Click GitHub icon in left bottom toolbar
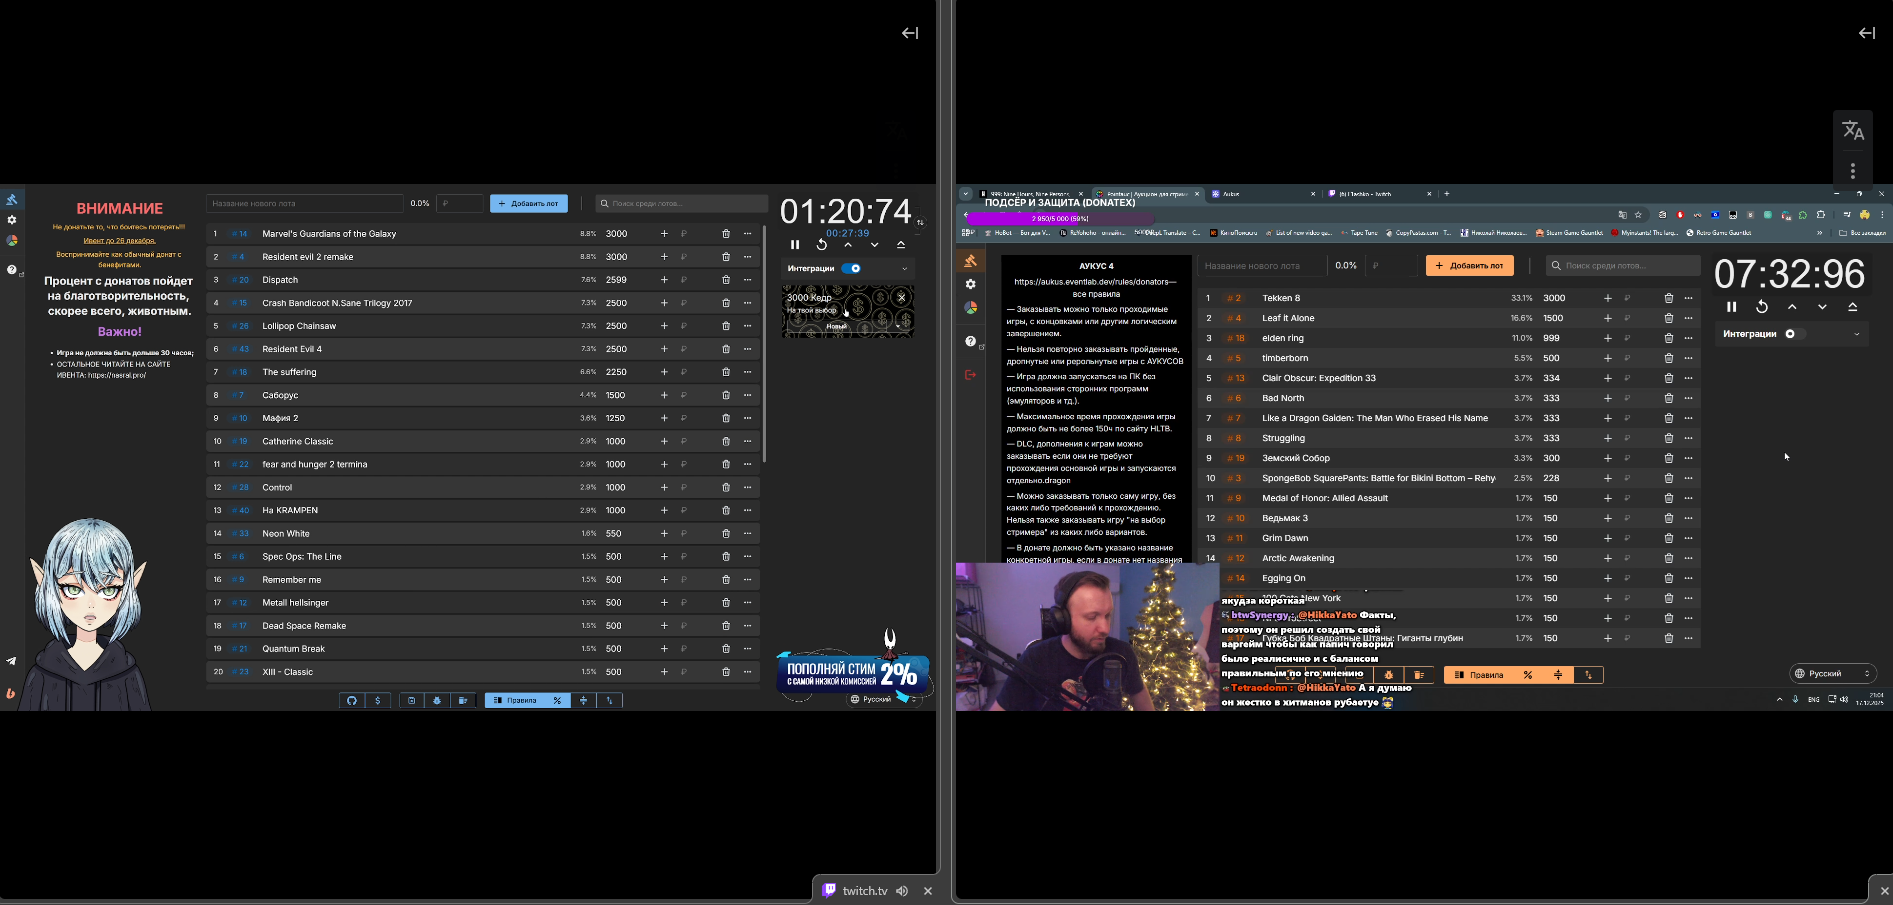This screenshot has width=1893, height=905. point(352,700)
